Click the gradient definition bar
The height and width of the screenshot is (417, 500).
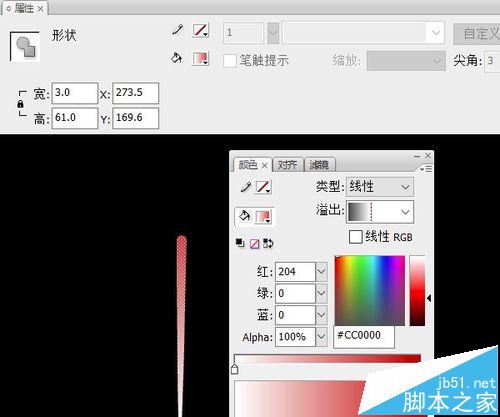[x=327, y=359]
